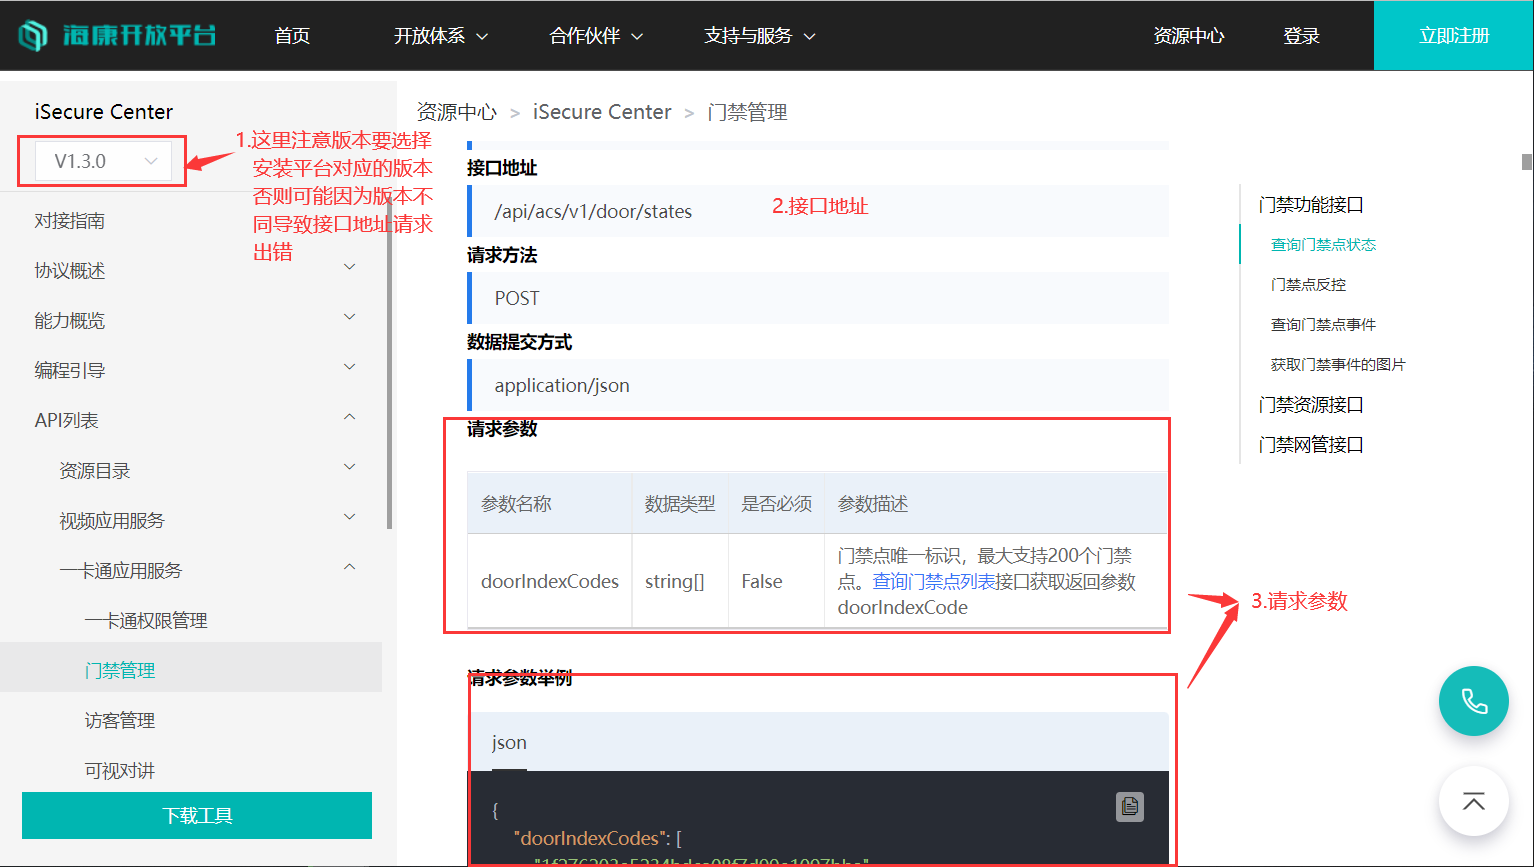Click 资源中心 in the breadcrumb

[456, 112]
